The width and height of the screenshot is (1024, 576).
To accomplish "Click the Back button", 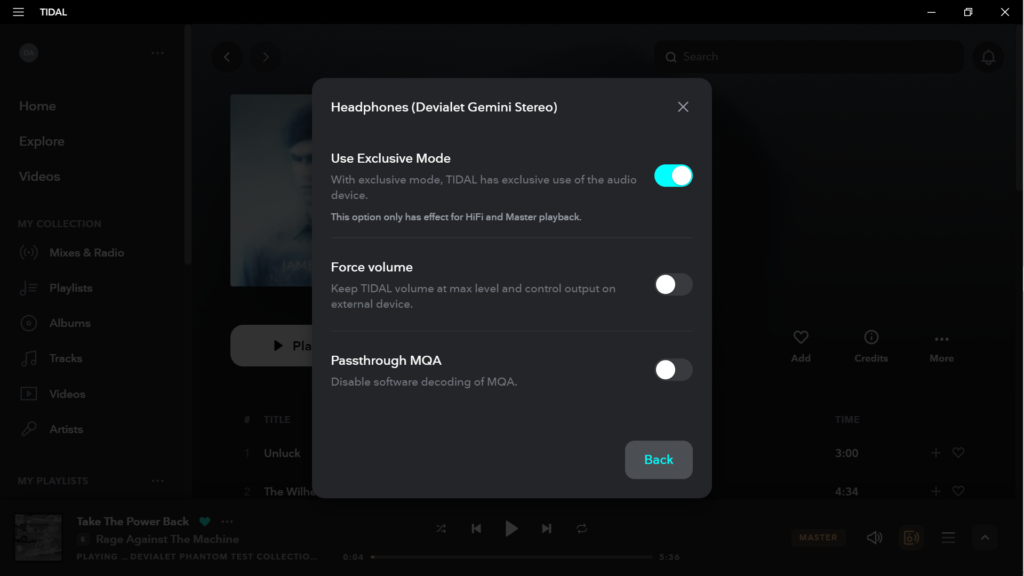I will [658, 460].
